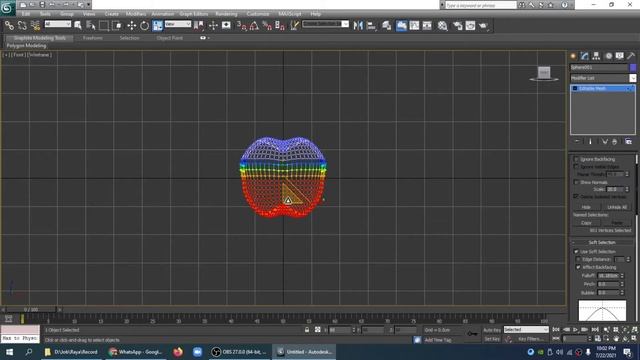This screenshot has width=640, height=360.
Task: Toggle Window/Crossing selection mode
Action: tap(117, 26)
